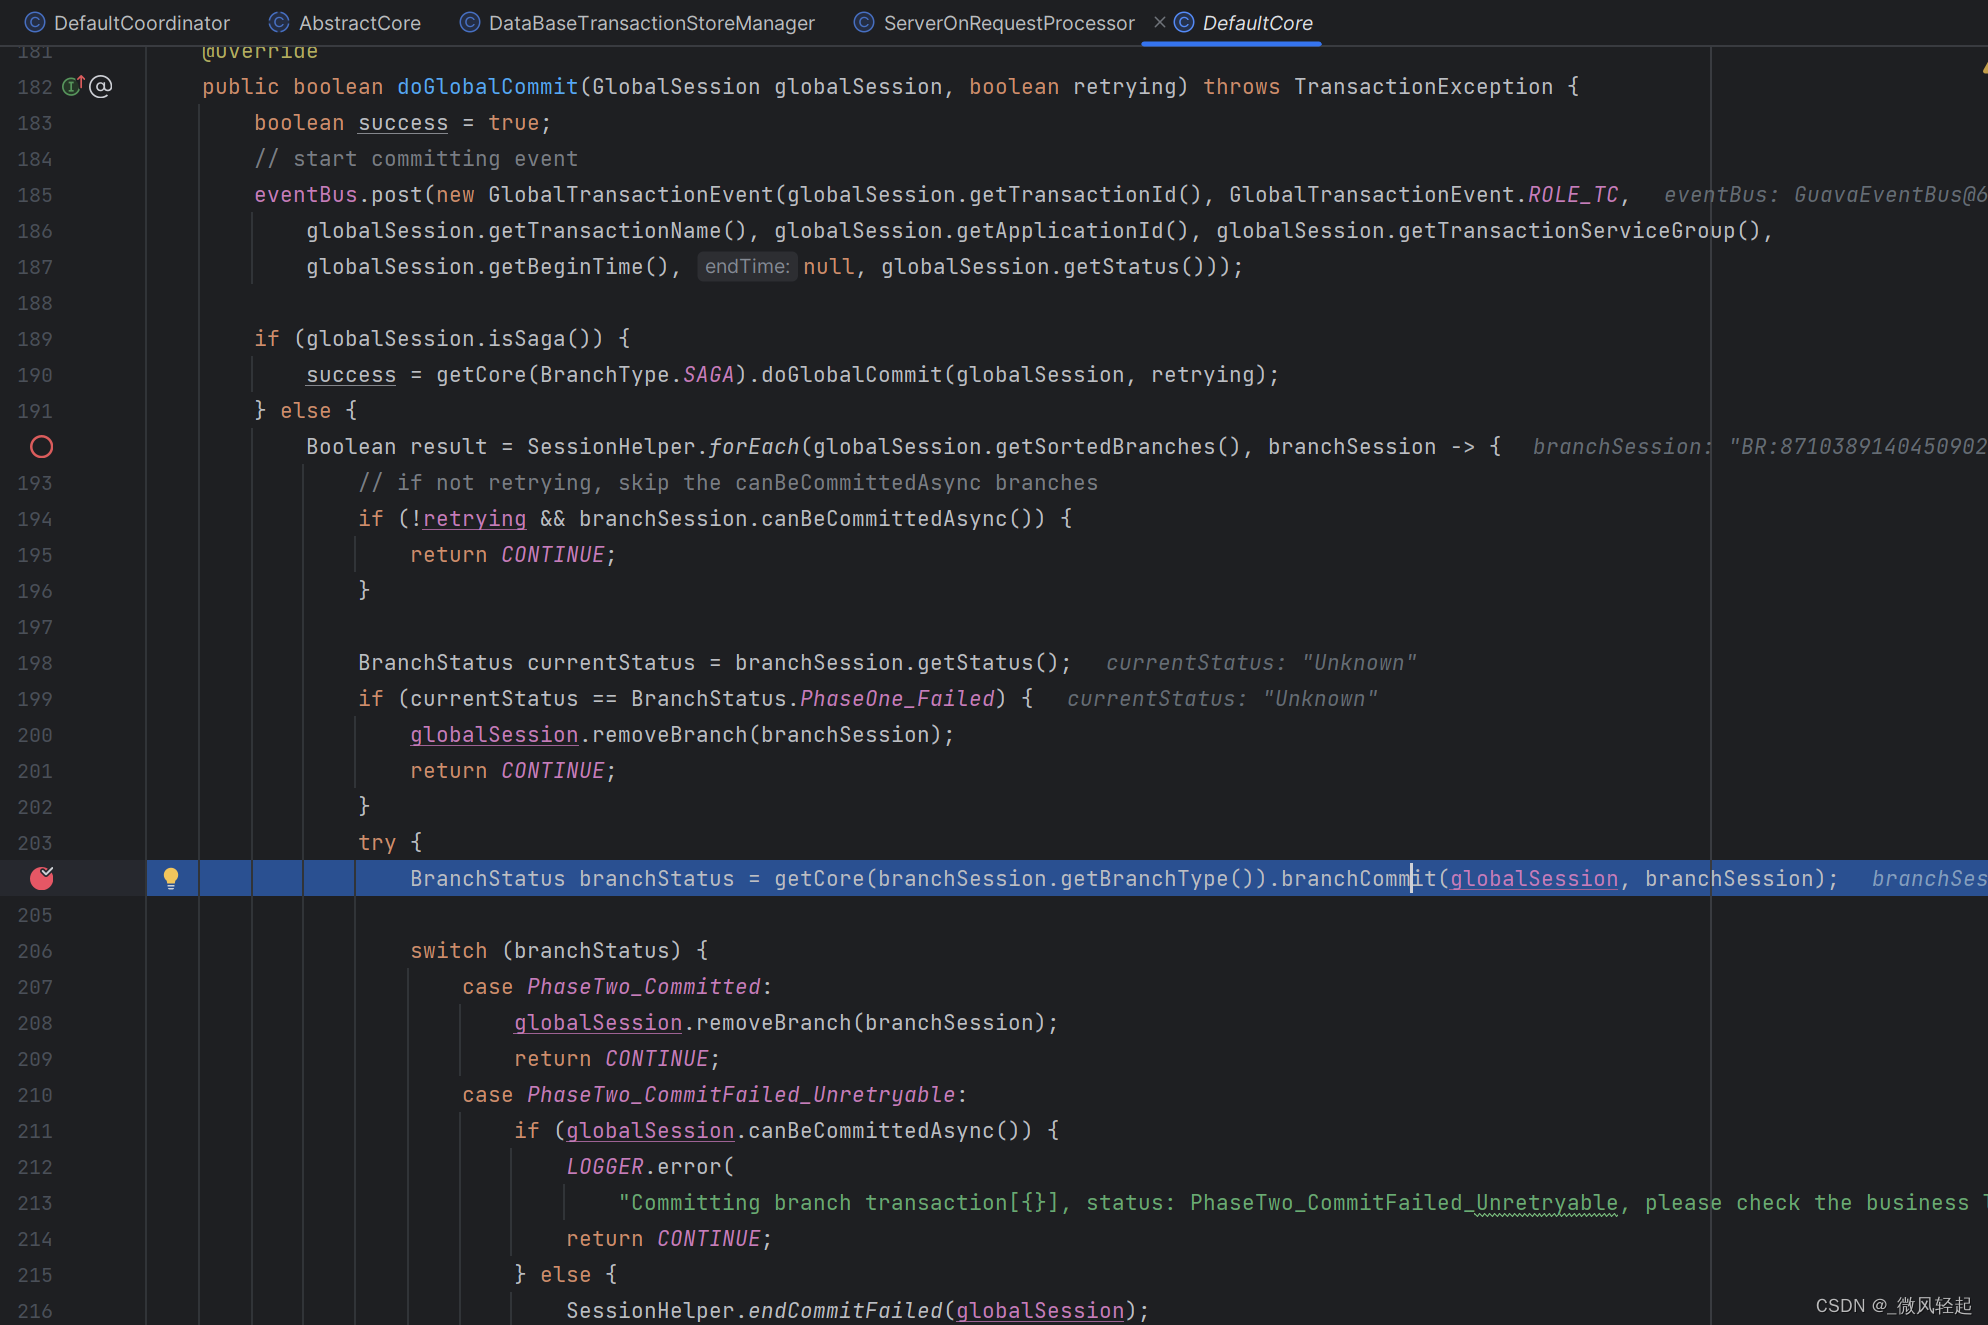Screen dimensions: 1988x1325
Task: Switch to the AbstractCore tab
Action: (x=346, y=22)
